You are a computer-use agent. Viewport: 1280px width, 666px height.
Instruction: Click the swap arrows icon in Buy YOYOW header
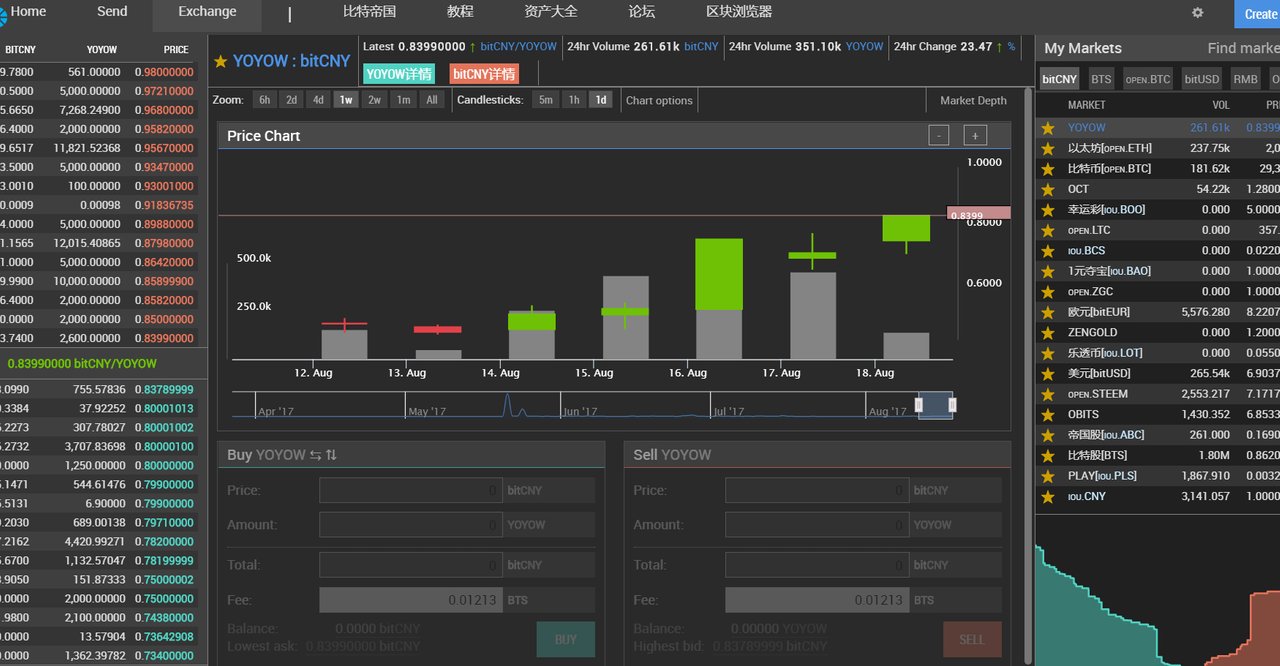click(315, 455)
